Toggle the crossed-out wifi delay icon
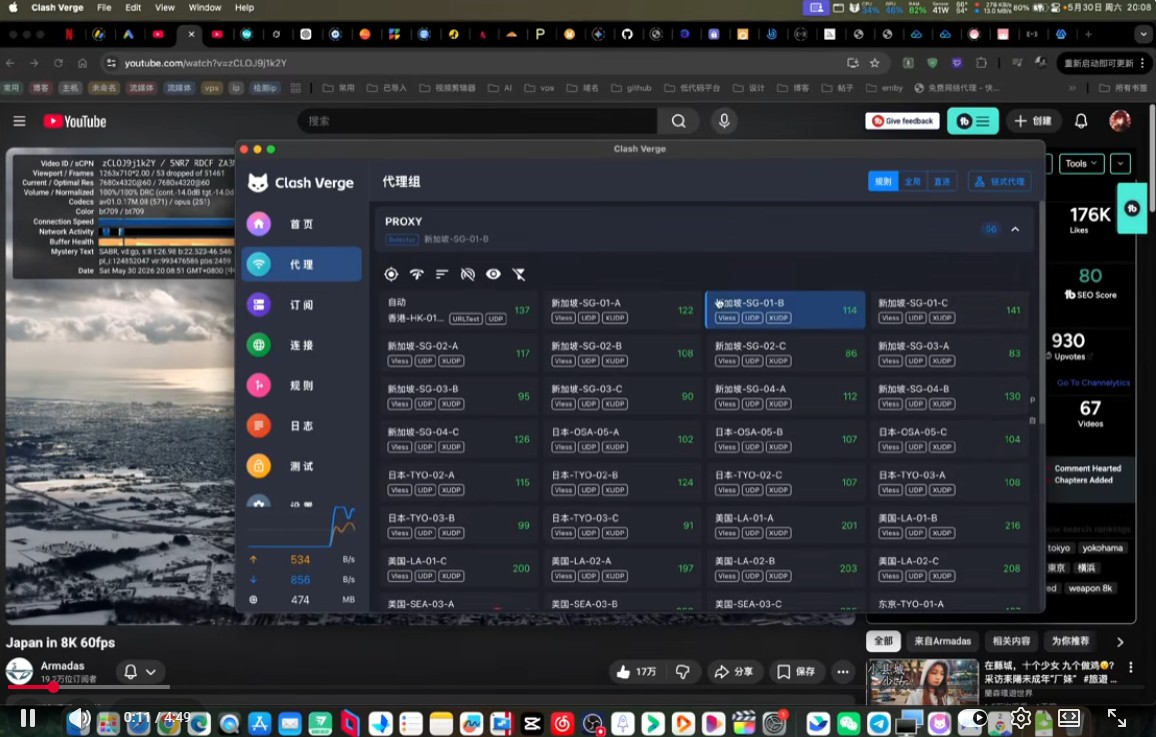The image size is (1156, 737). point(467,274)
